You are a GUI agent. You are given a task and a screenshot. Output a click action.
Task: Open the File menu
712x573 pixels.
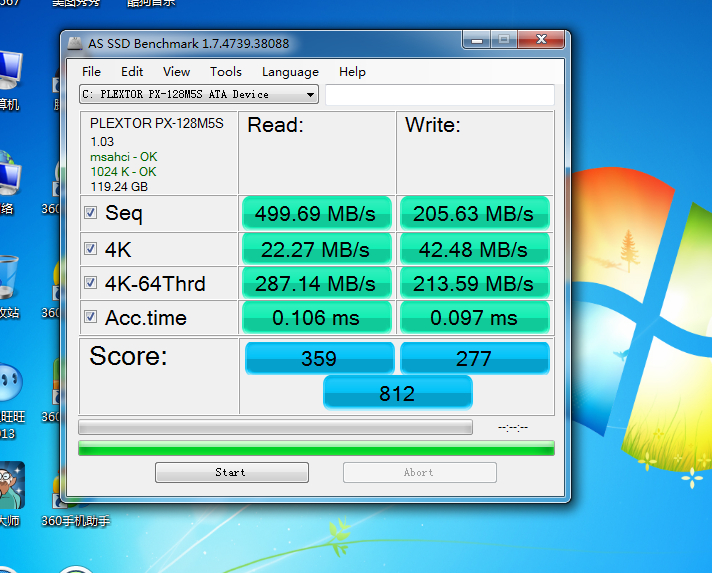[91, 72]
